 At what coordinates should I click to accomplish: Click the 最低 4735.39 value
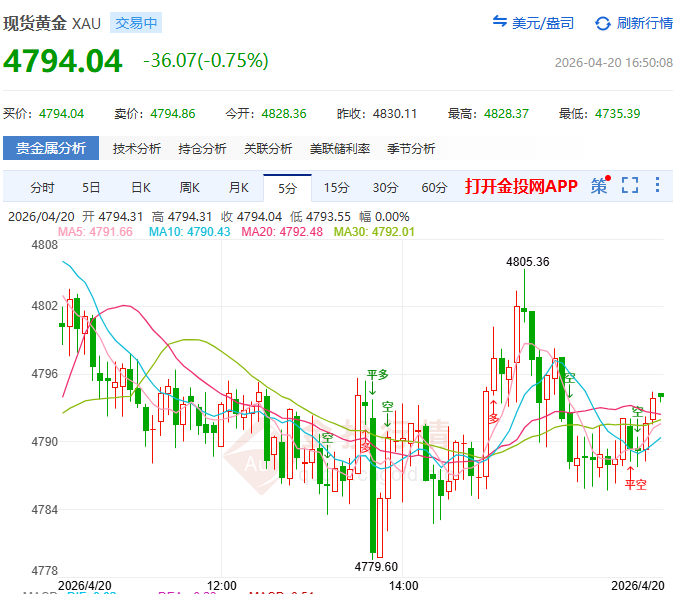pyautogui.click(x=617, y=114)
